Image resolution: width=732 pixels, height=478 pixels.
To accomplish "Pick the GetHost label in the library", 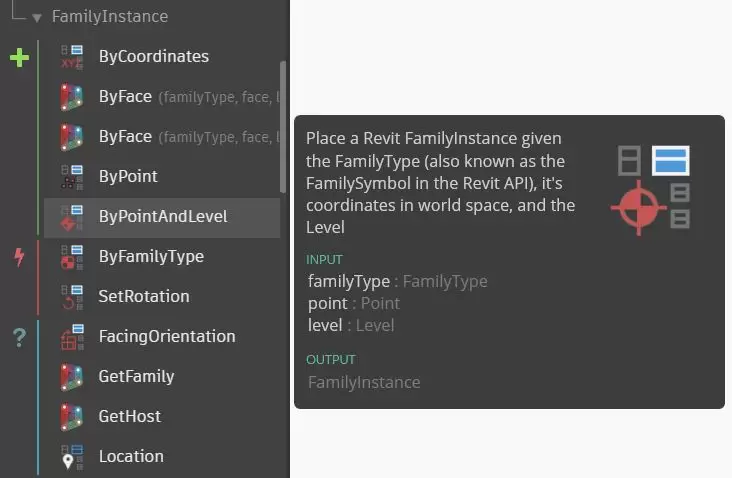I will [130, 417].
